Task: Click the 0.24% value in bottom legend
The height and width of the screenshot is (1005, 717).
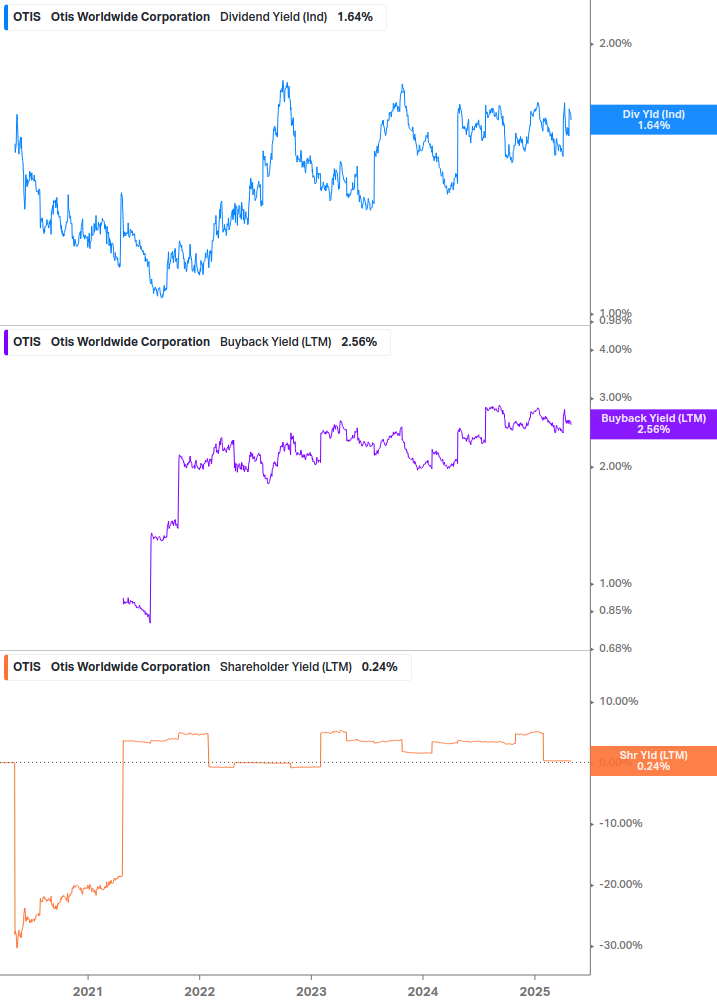Action: point(379,667)
